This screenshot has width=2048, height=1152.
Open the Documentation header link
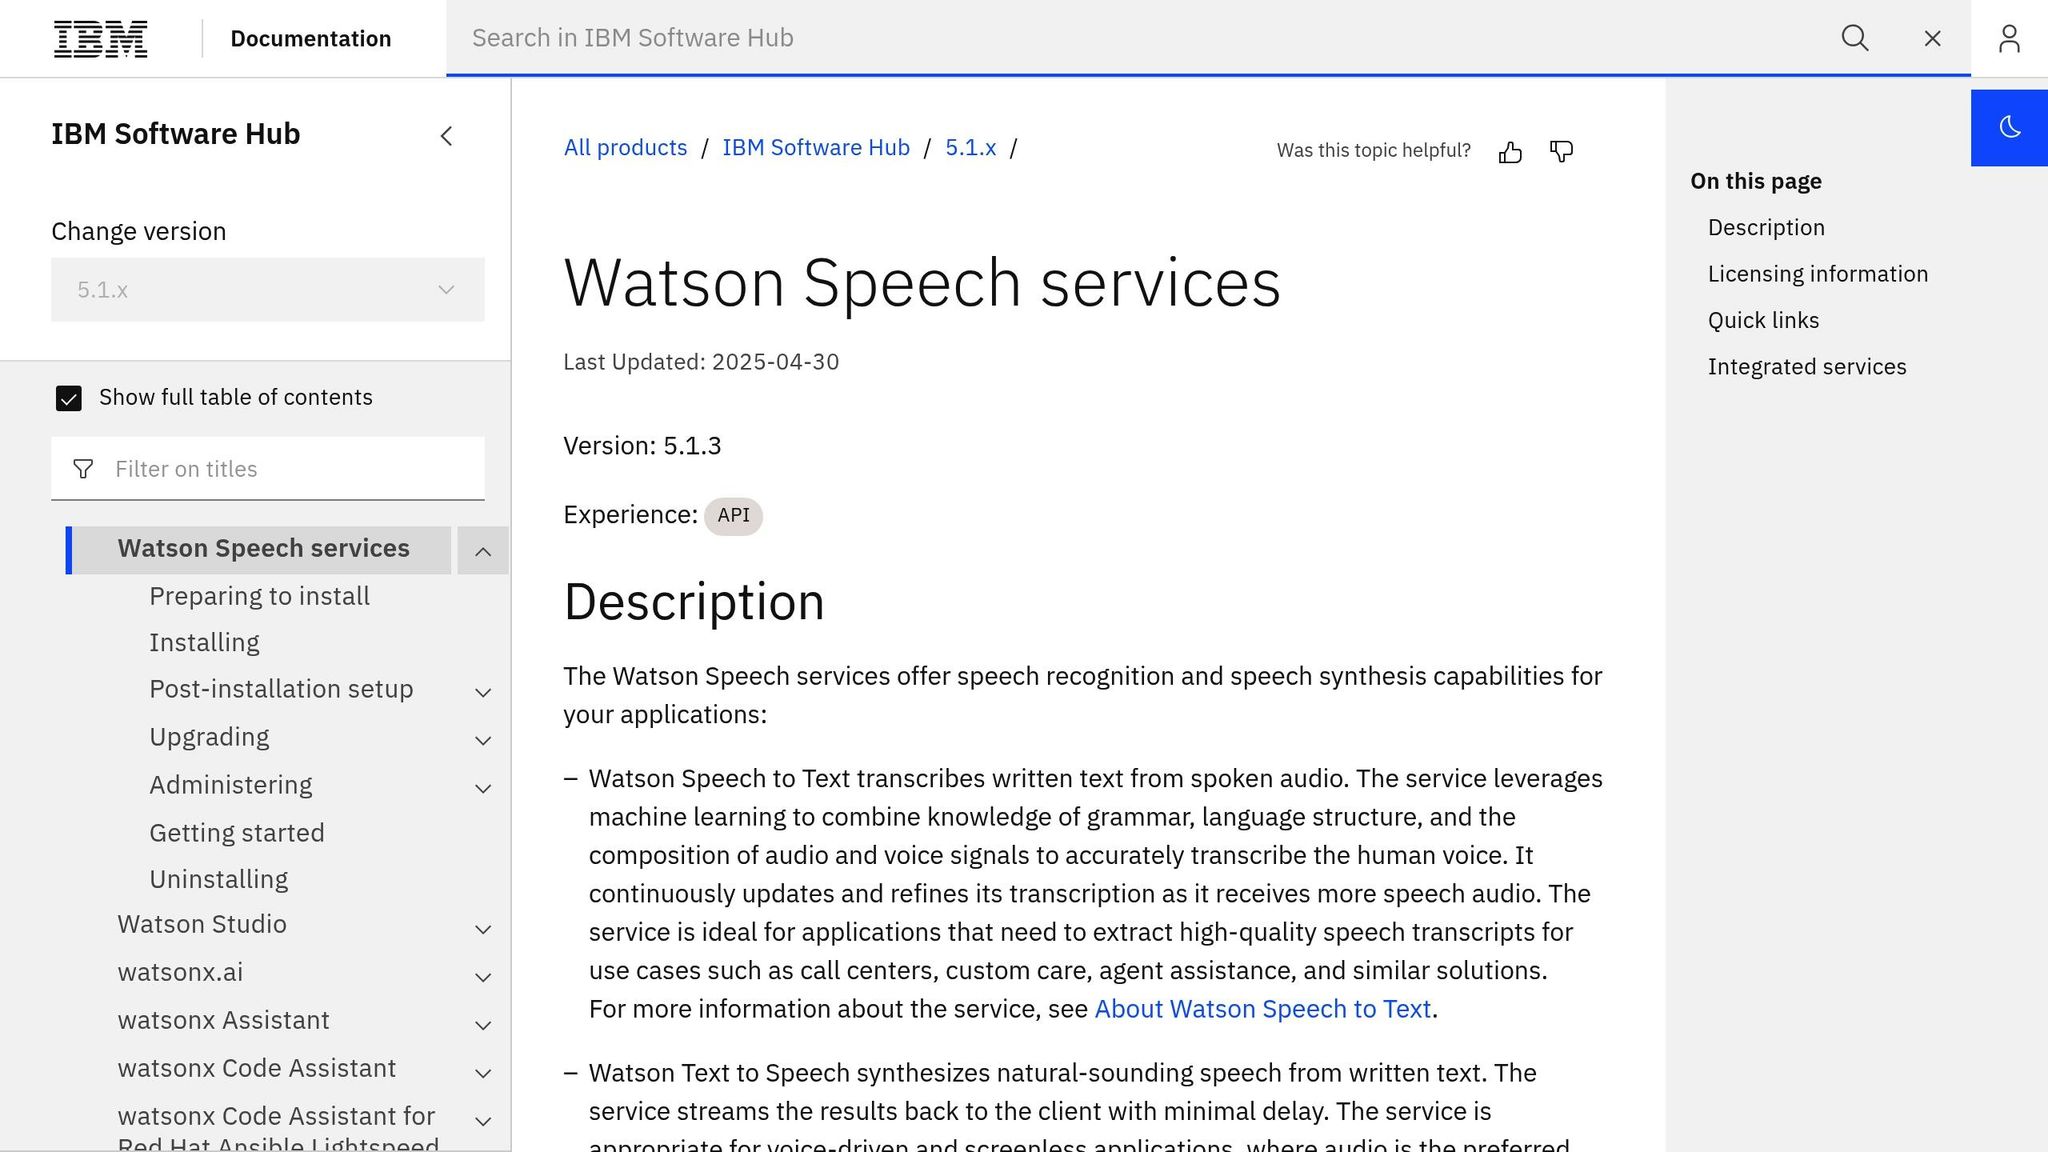pos(310,38)
